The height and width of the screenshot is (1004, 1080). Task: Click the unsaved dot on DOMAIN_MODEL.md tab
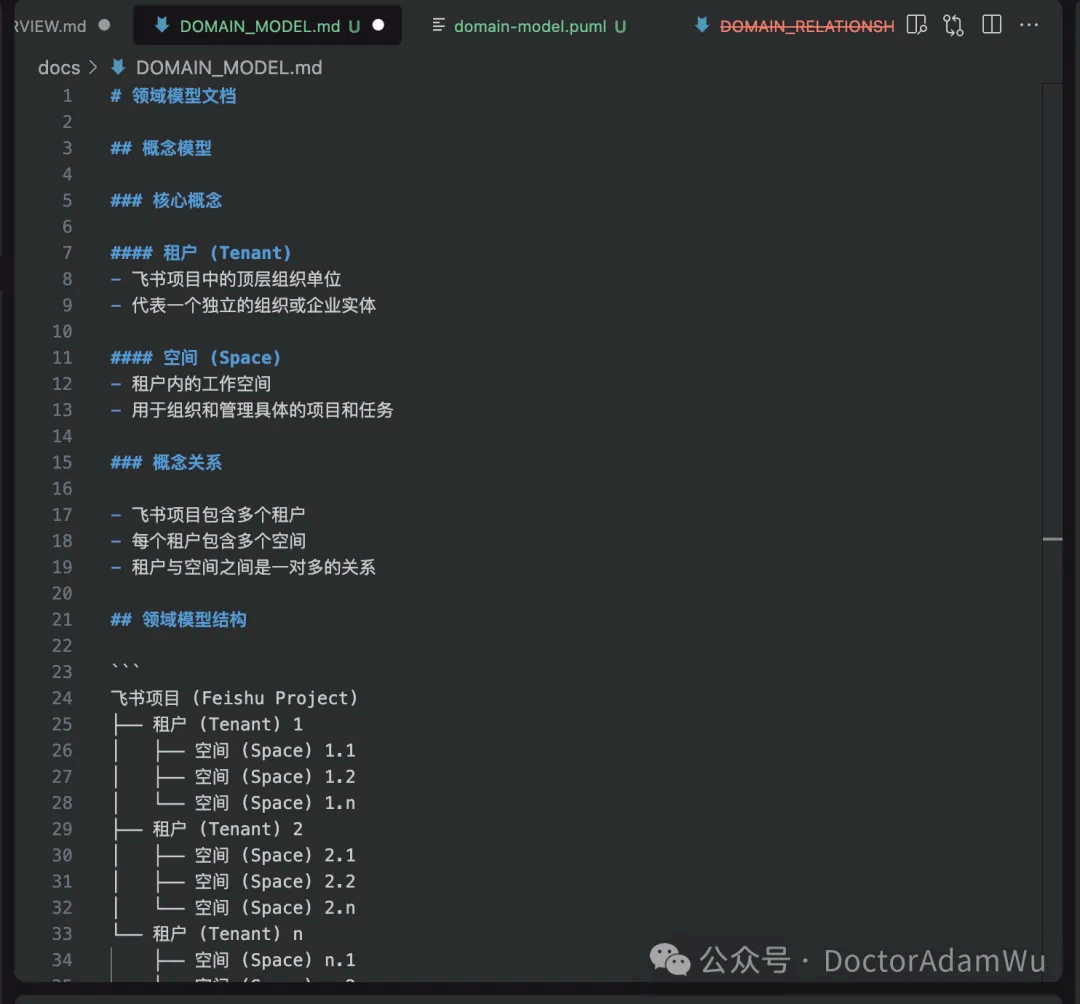click(x=378, y=25)
